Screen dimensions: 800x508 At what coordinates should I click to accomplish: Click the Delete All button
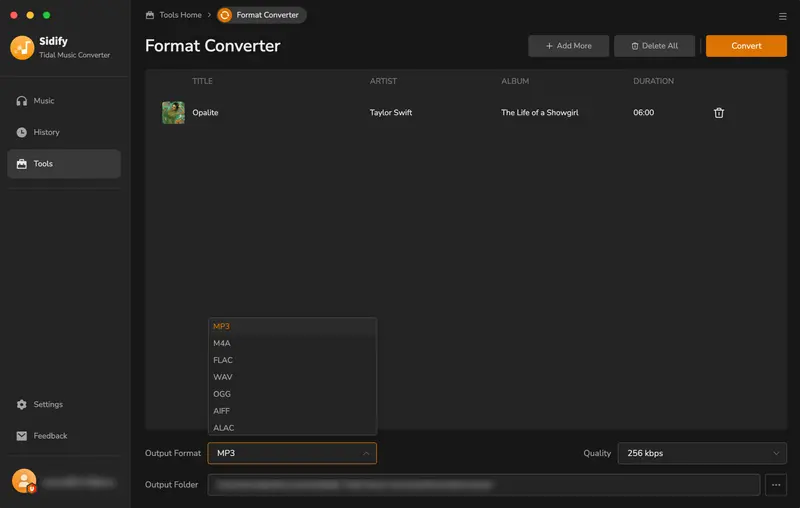coord(654,46)
